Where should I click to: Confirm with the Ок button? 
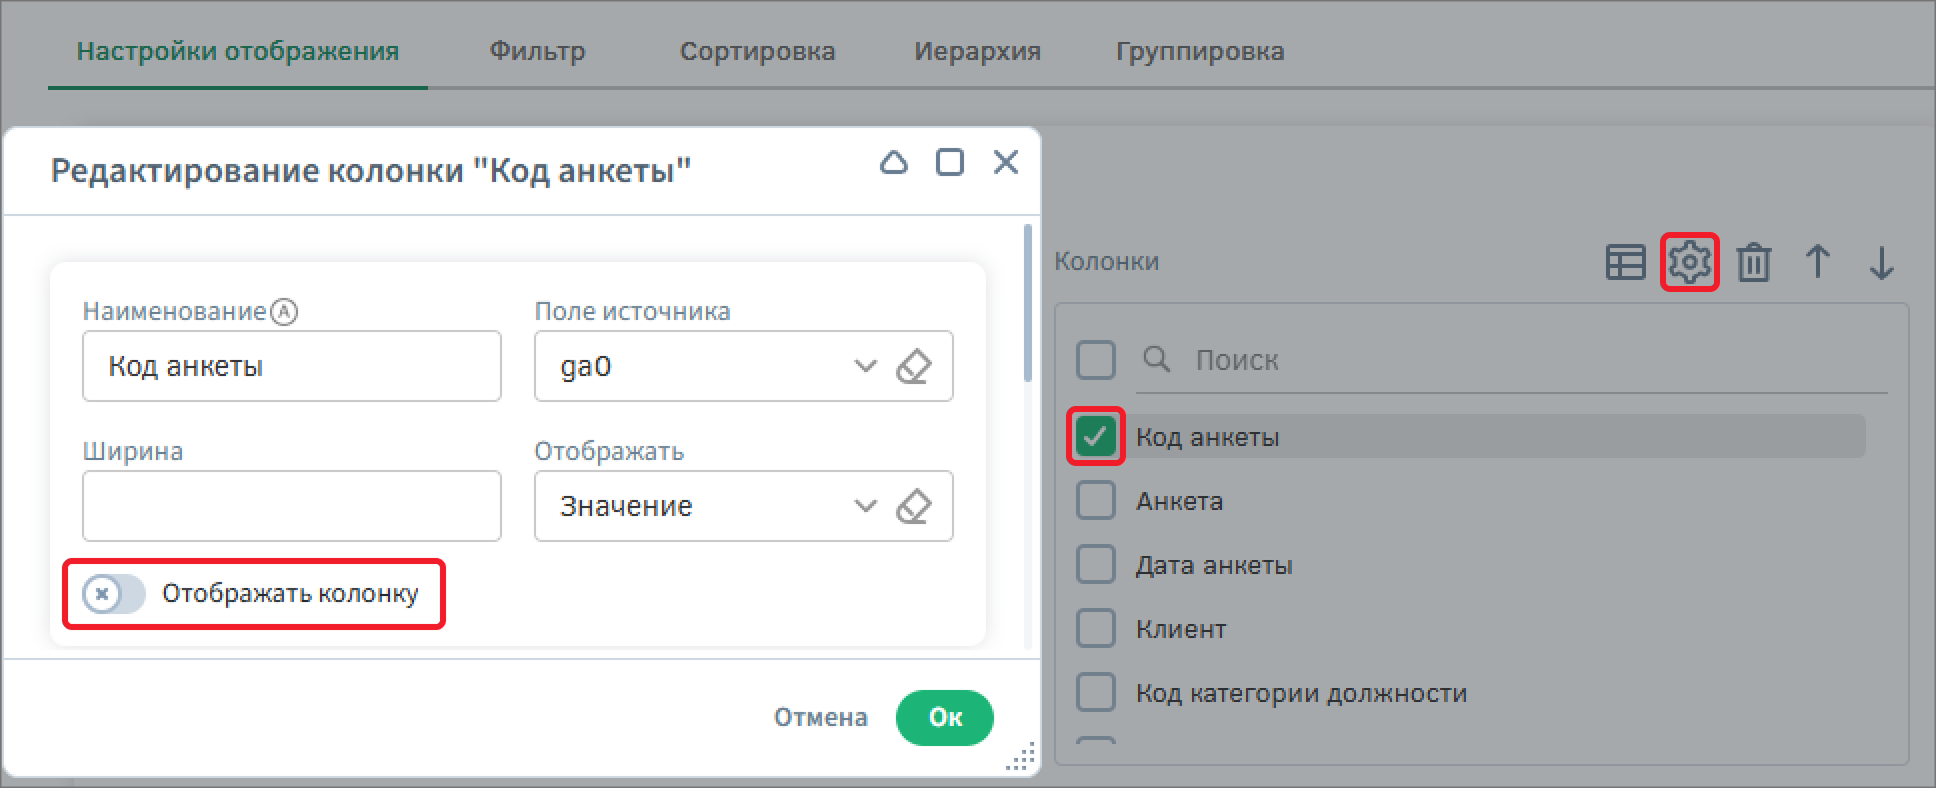(x=945, y=717)
